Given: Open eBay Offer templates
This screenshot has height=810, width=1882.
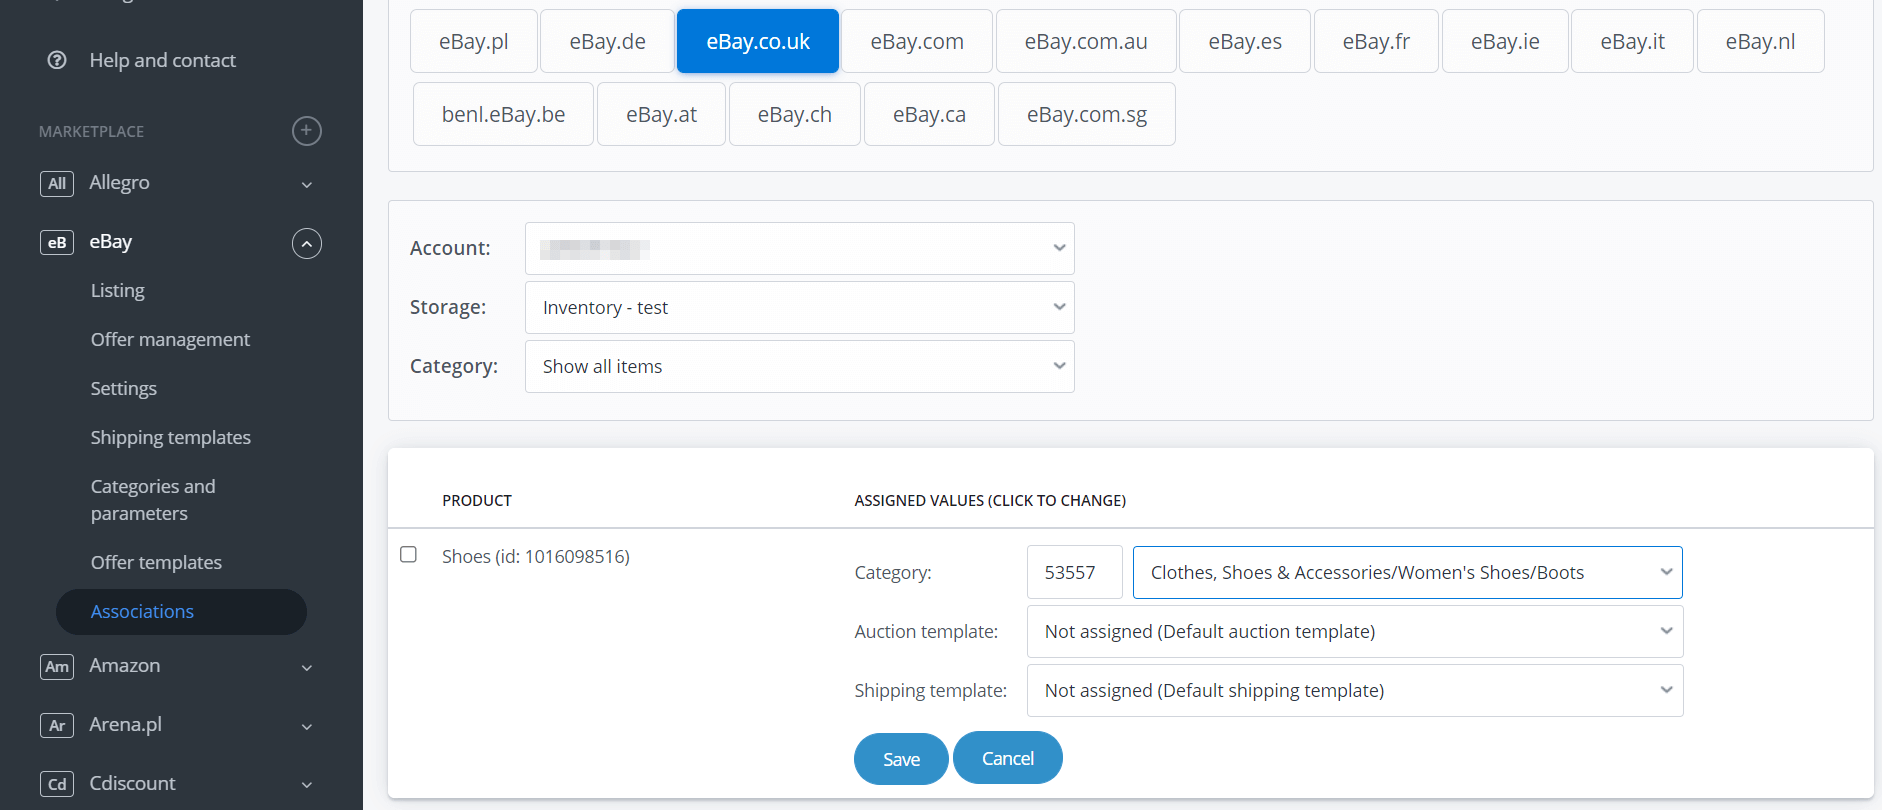Looking at the screenshot, I should coord(156,562).
